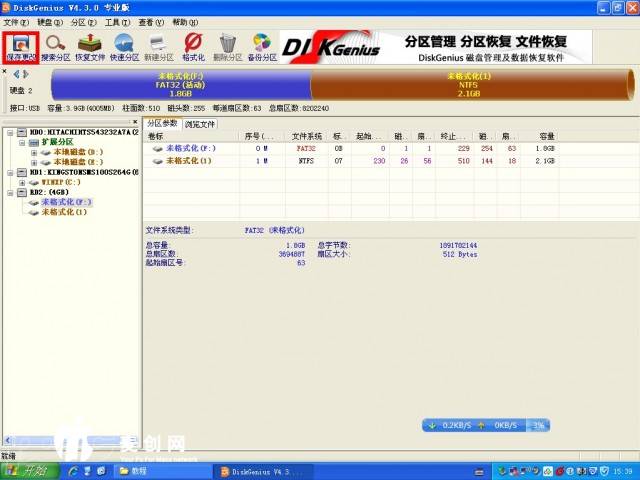Click the orange NTFS partition bar

(472, 85)
